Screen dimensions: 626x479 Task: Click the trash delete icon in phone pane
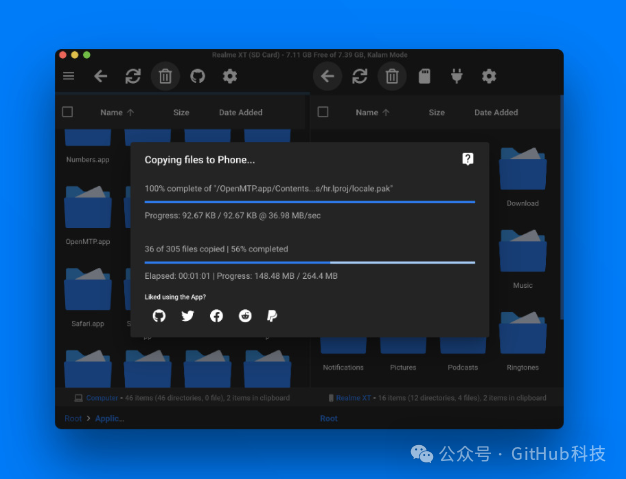(392, 76)
